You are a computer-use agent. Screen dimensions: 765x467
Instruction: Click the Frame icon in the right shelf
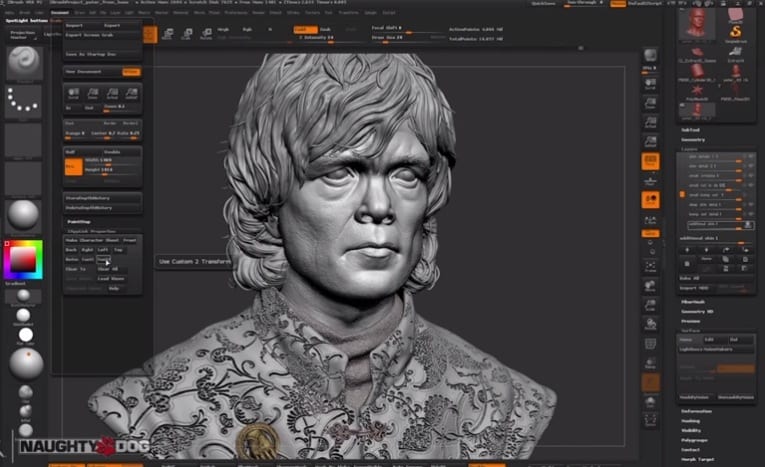[x=650, y=267]
